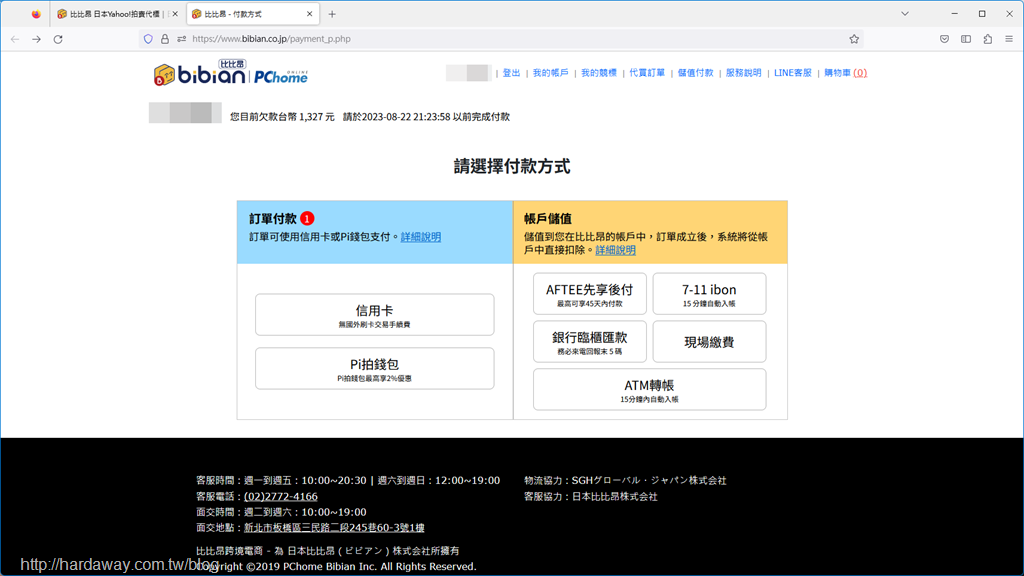Click the browser back arrow
The image size is (1024, 576).
click(15, 39)
